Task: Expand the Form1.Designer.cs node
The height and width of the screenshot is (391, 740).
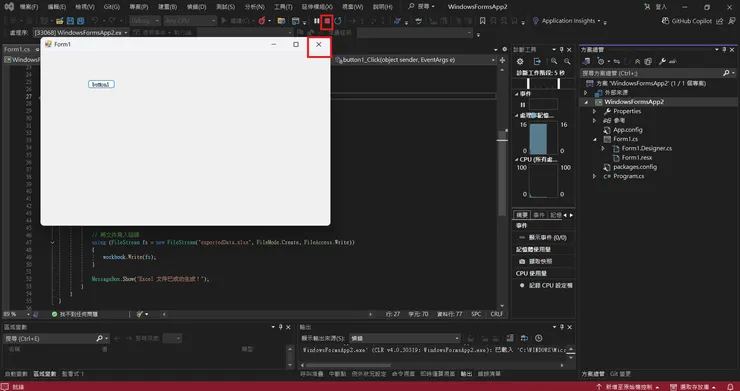Action: 603,148
